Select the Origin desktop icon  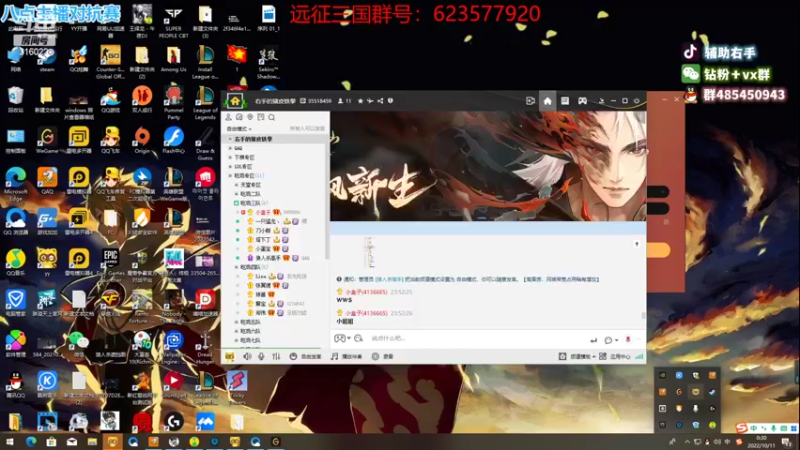[x=142, y=141]
